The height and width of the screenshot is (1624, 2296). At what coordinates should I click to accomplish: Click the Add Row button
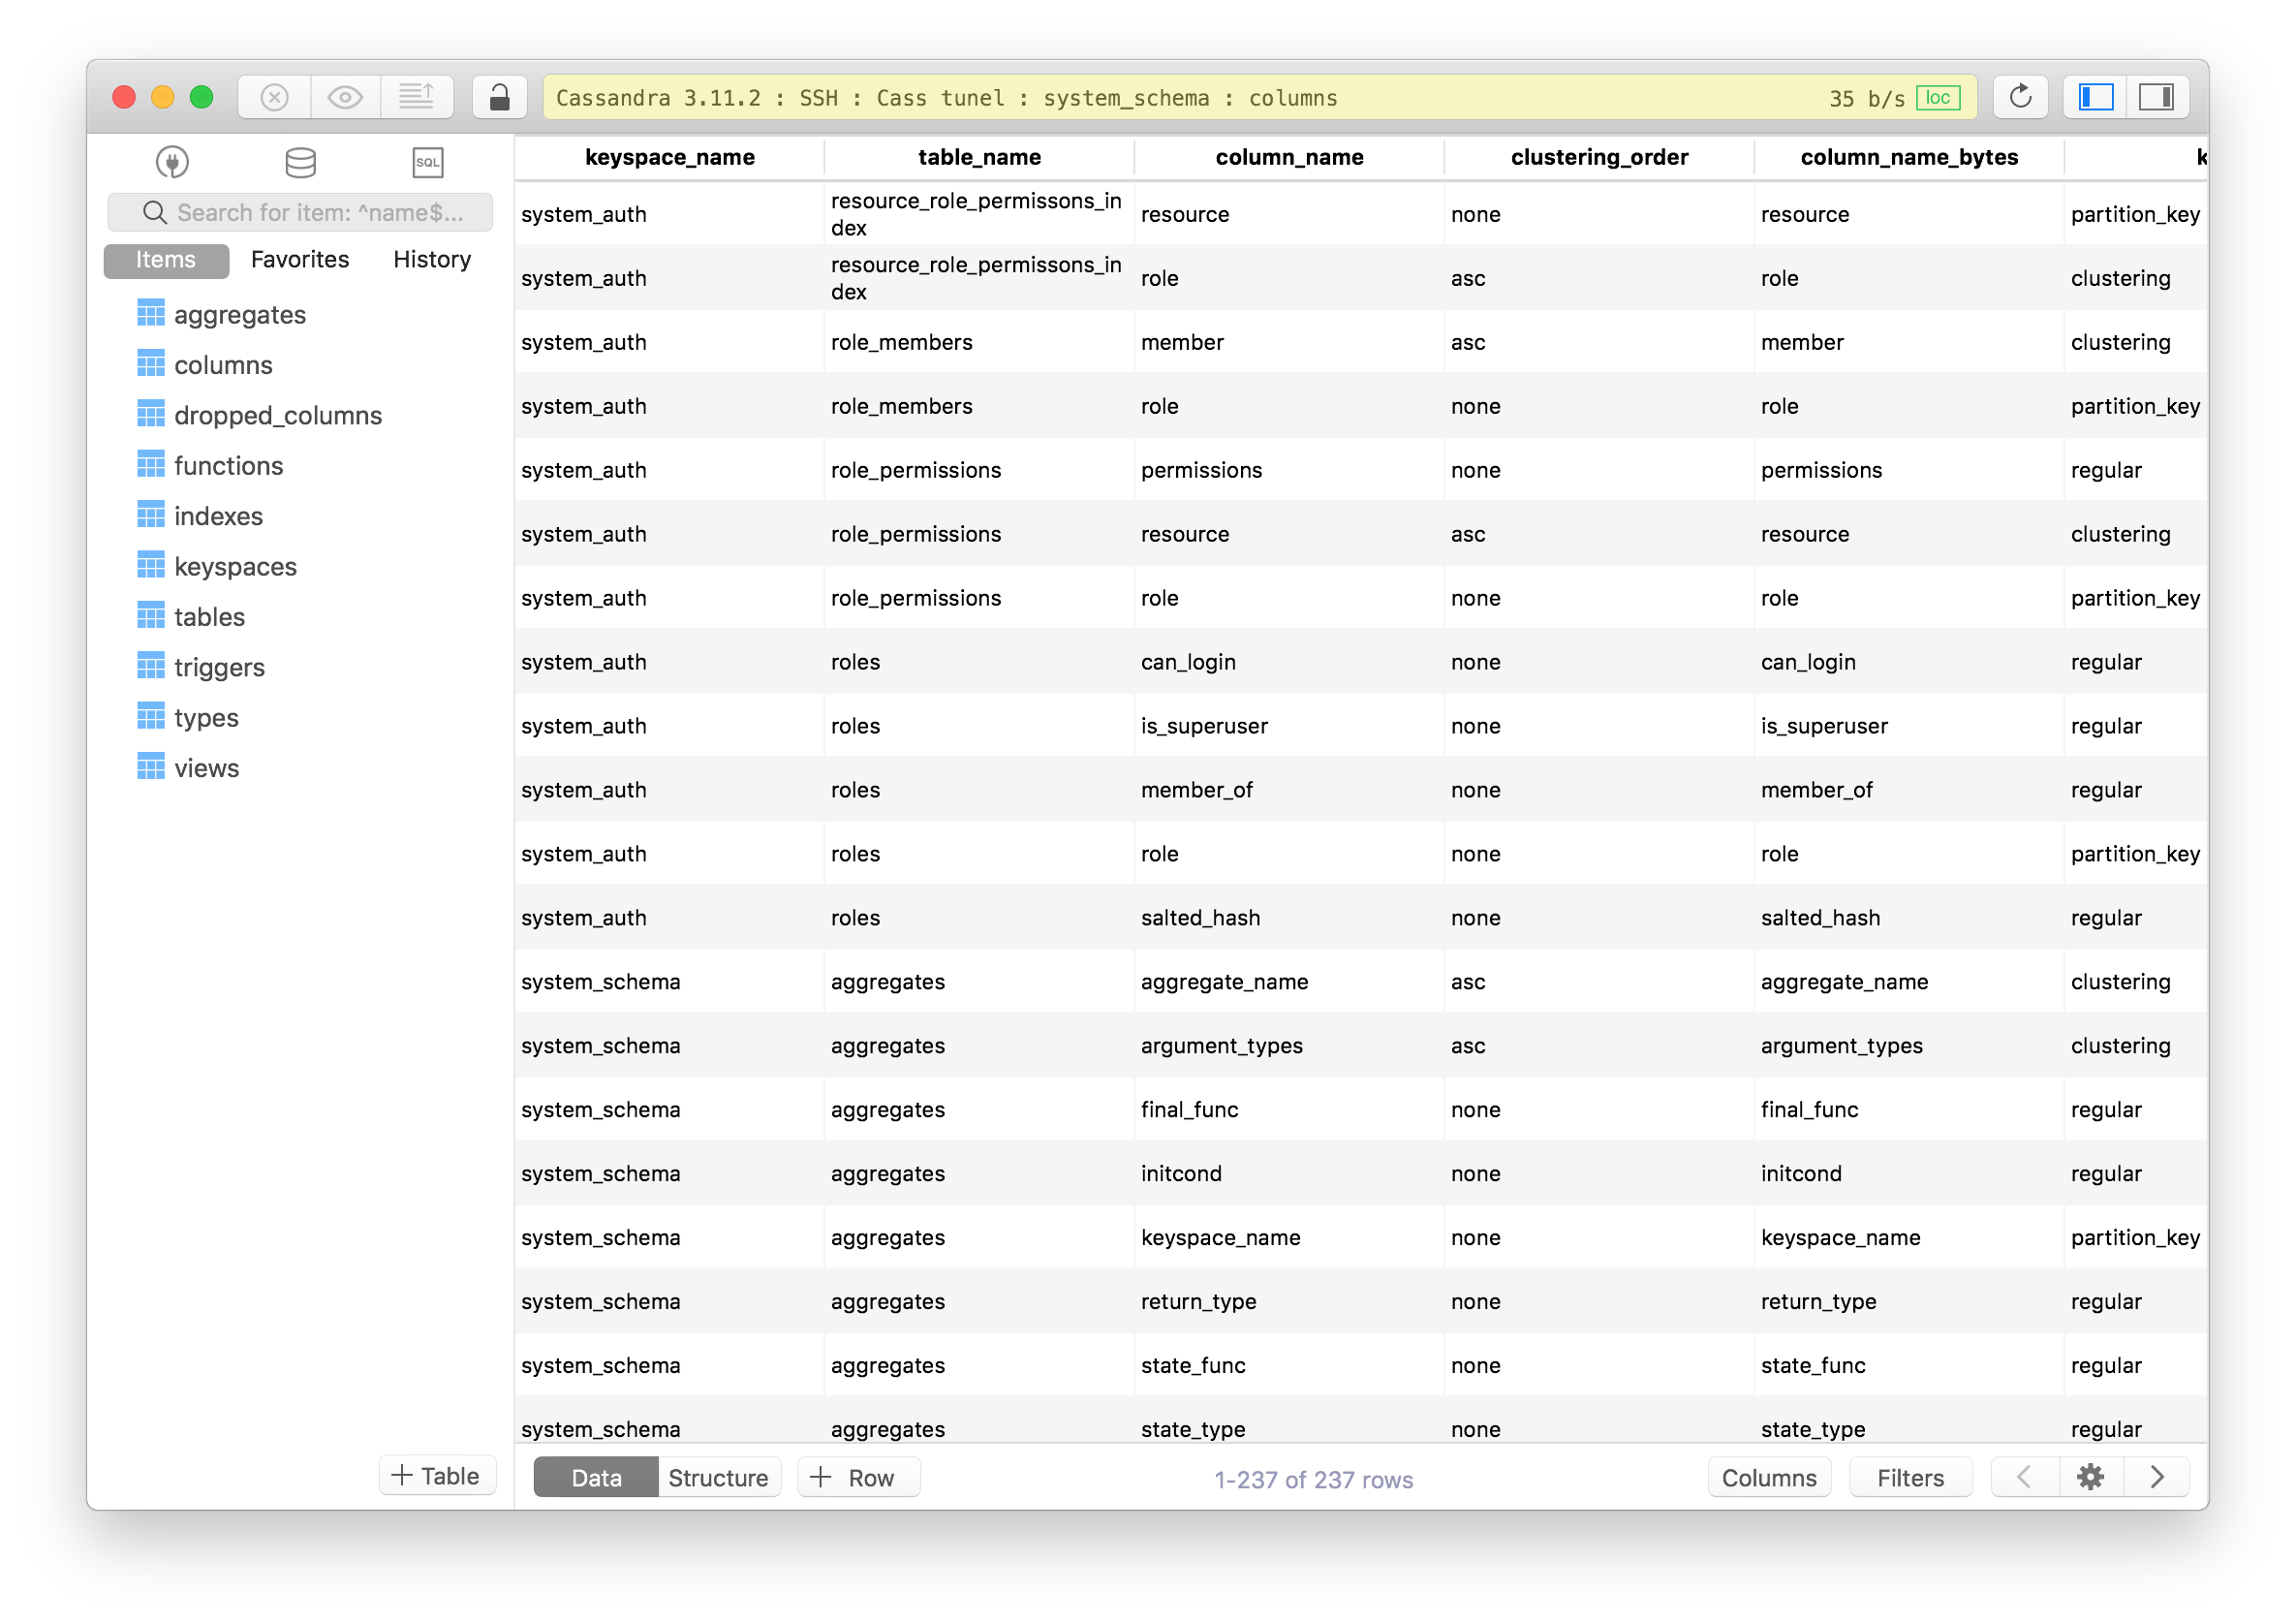tap(853, 1477)
